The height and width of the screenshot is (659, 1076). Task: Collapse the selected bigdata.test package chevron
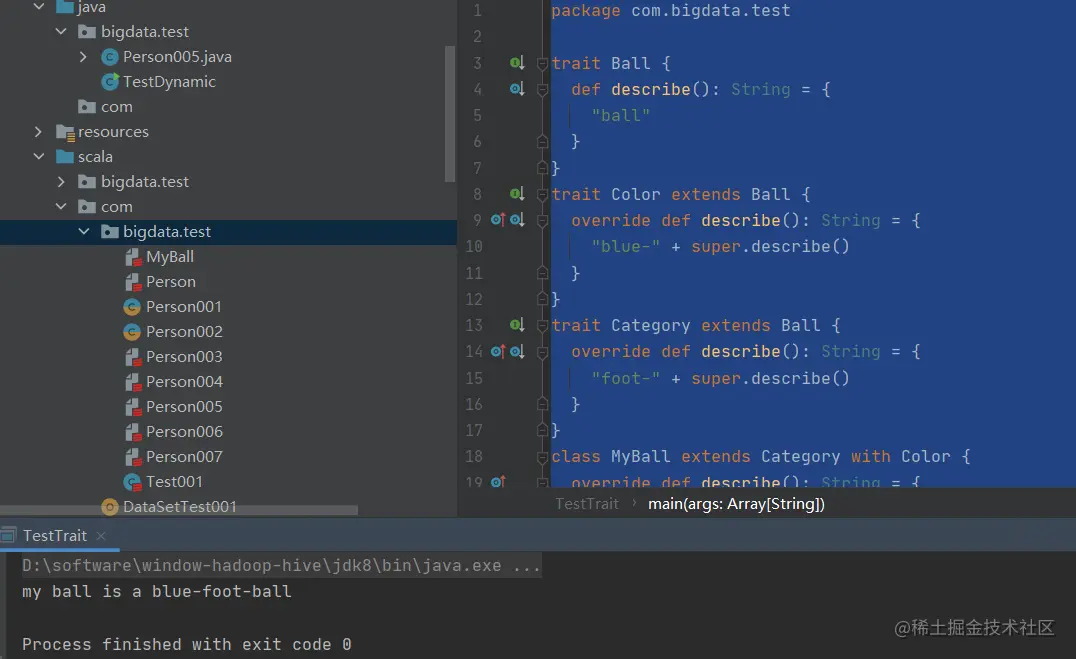pyautogui.click(x=84, y=231)
